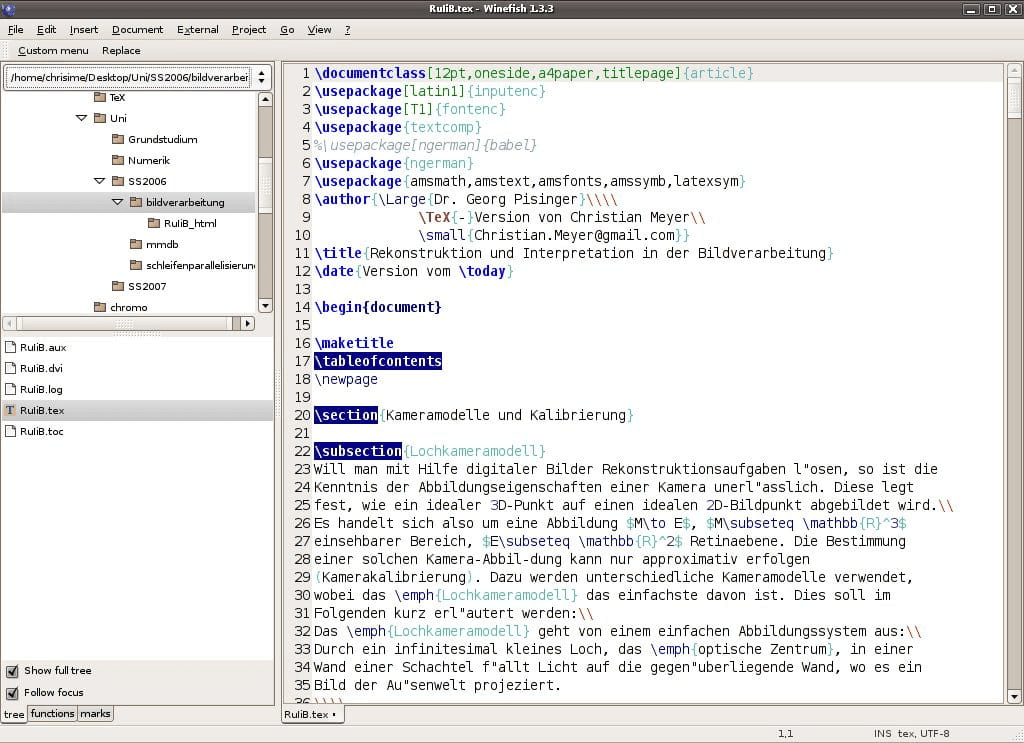Switch to the marks tab
This screenshot has height=743, width=1024.
pos(95,714)
